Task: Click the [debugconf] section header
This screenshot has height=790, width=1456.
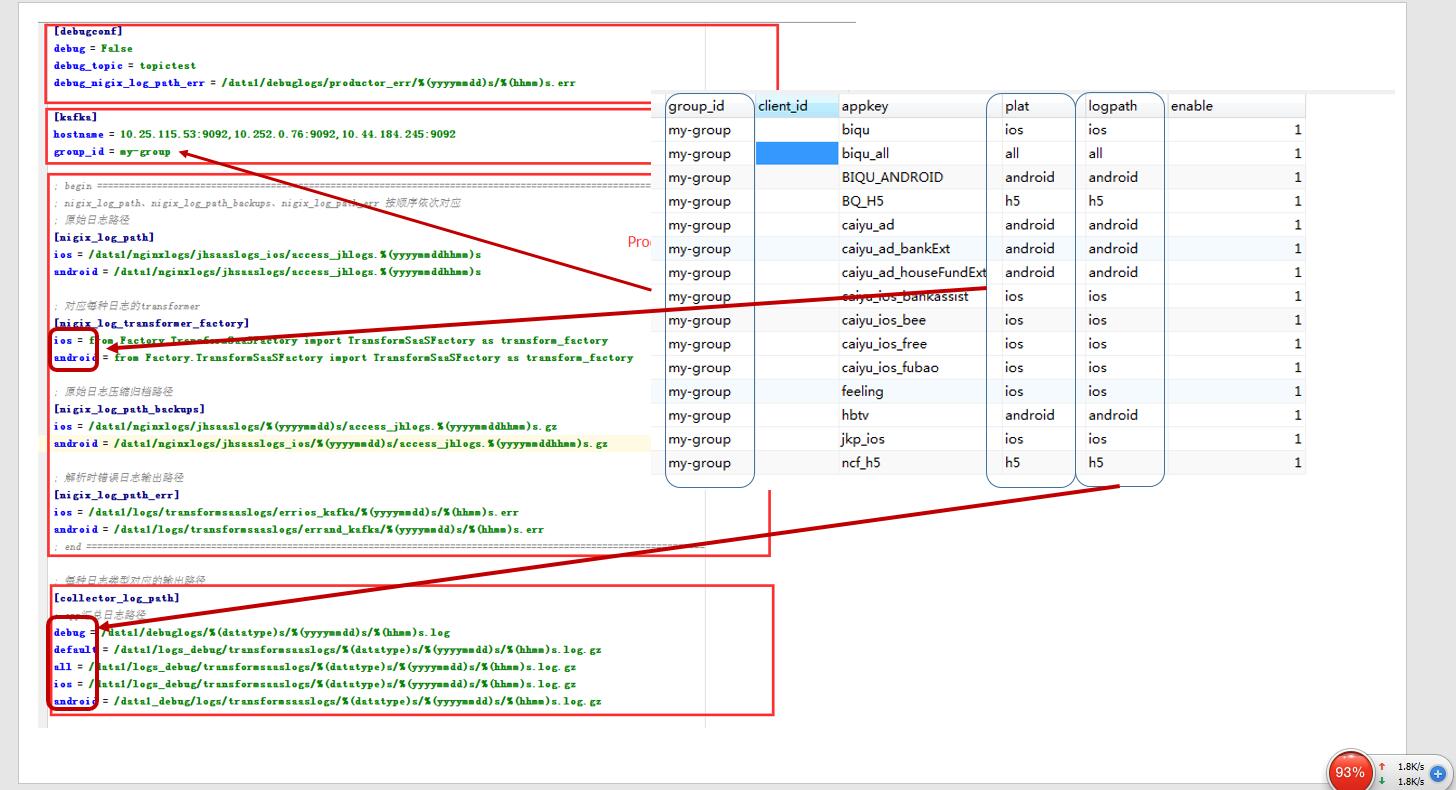Action: coord(88,32)
